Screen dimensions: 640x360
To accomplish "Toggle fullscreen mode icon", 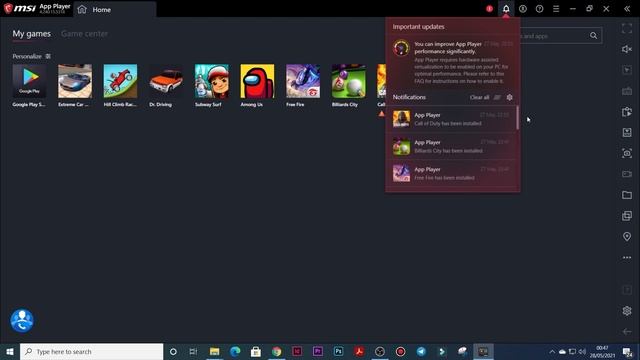I will pyautogui.click(x=627, y=28).
